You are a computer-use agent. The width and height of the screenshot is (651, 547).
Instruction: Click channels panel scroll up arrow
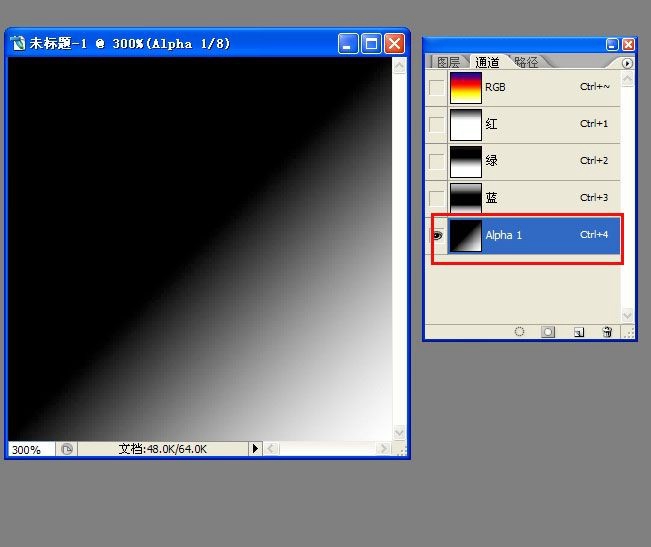coord(627,78)
